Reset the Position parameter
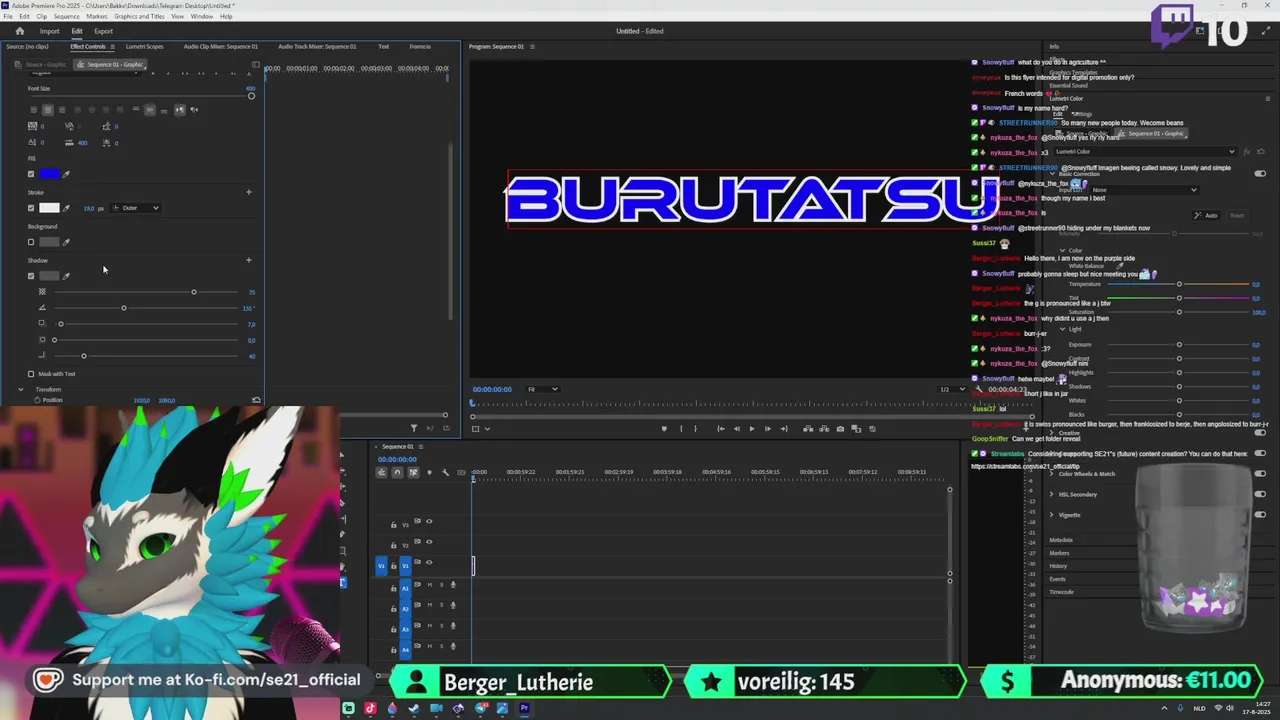Screen dimensions: 1280x720 pos(256,400)
